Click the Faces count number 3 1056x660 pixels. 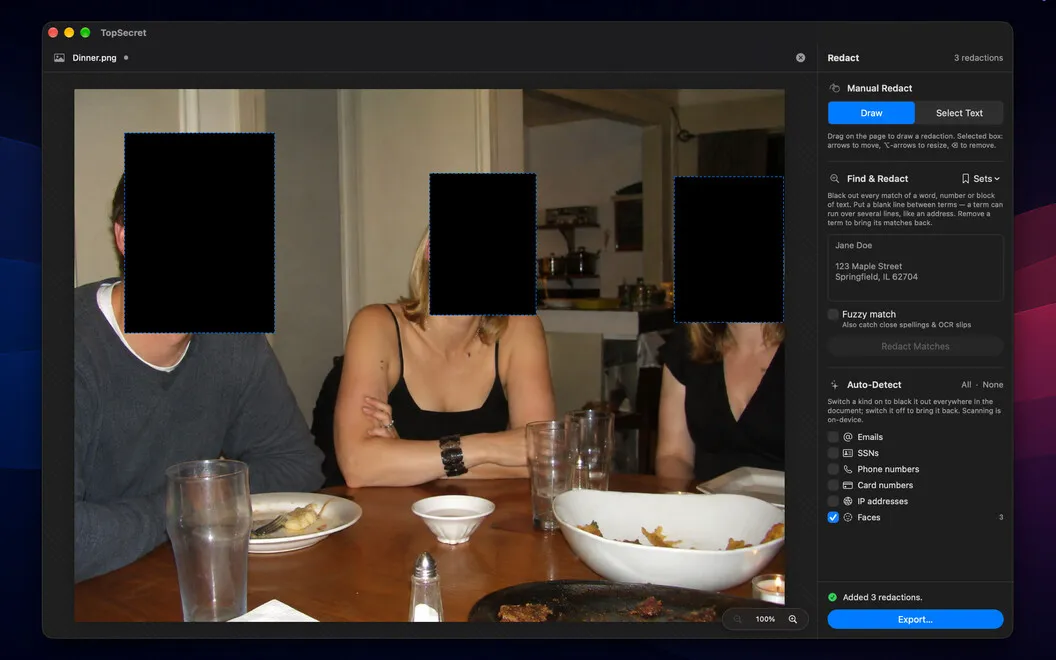coord(1001,517)
